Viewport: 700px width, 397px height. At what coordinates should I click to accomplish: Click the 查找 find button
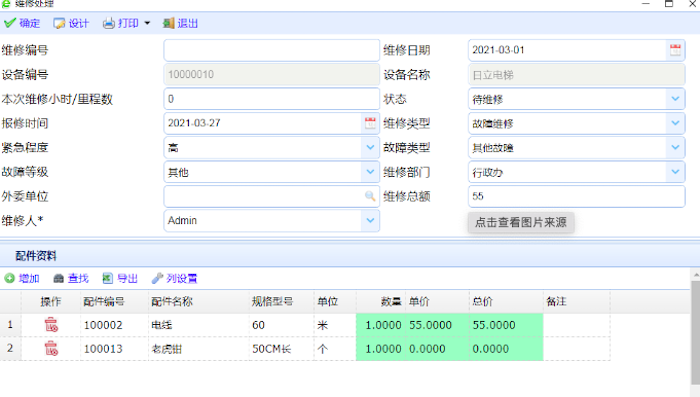point(71,279)
